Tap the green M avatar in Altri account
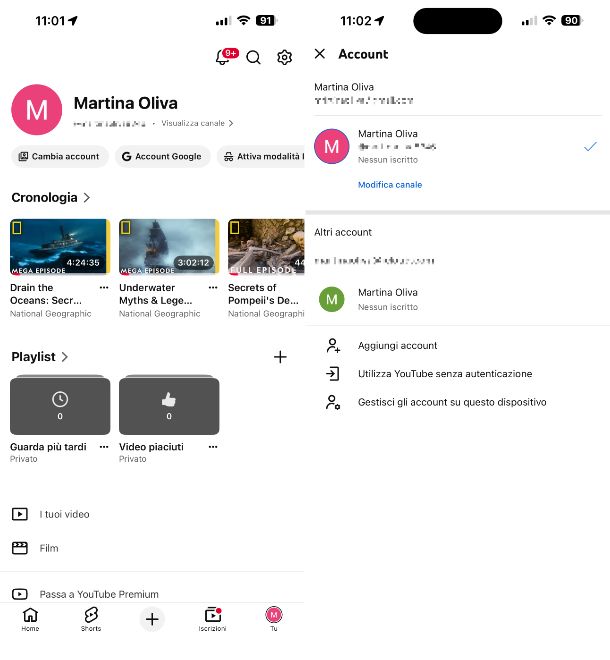 [x=332, y=299]
